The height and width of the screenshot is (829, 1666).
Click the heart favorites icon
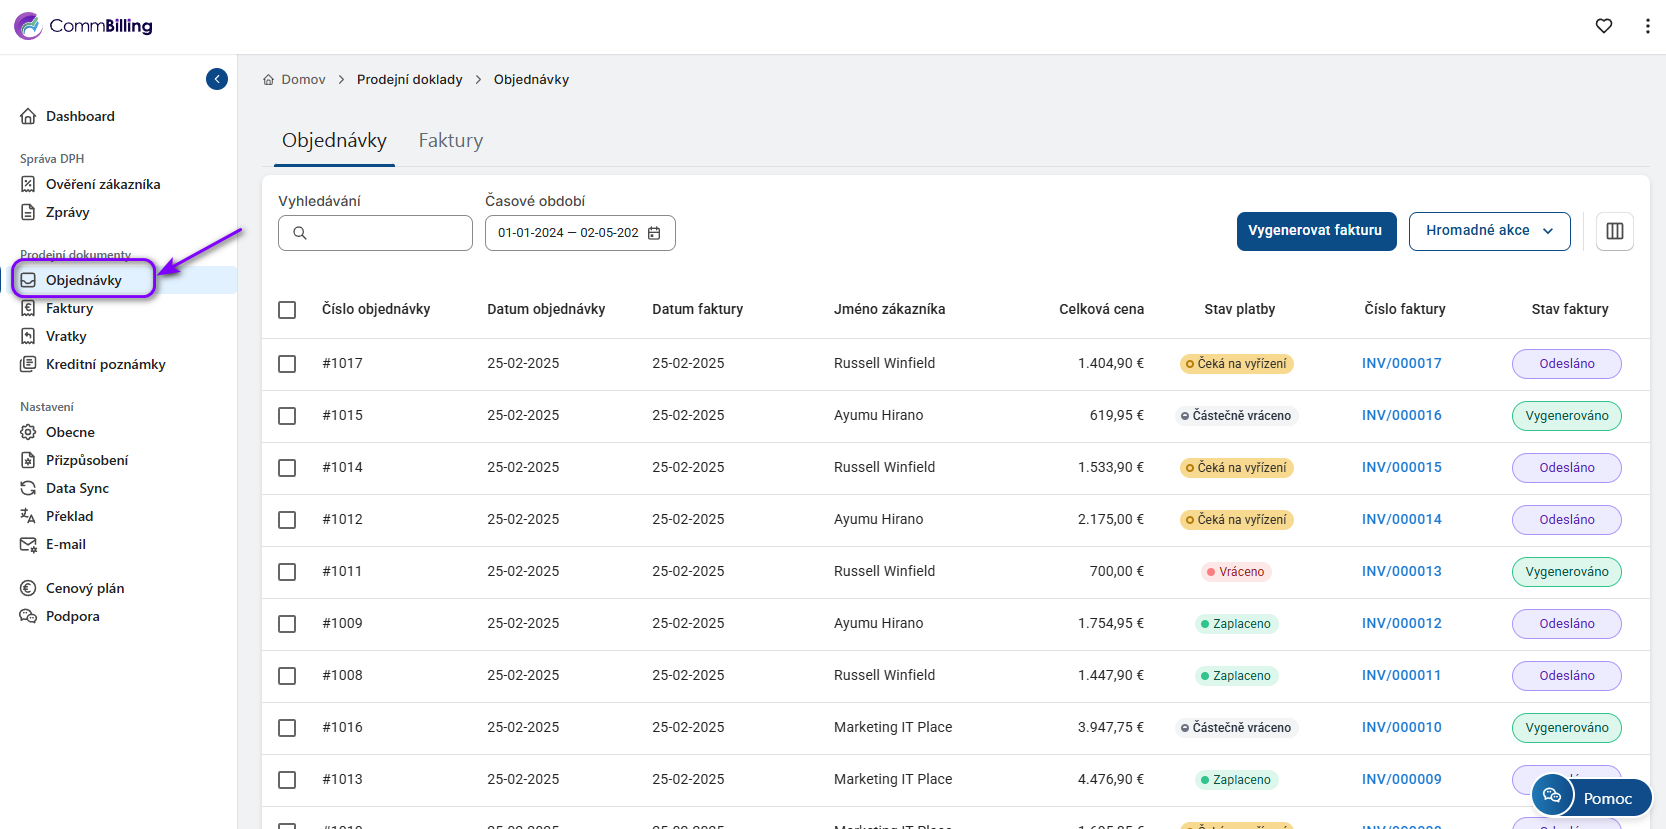point(1604,26)
